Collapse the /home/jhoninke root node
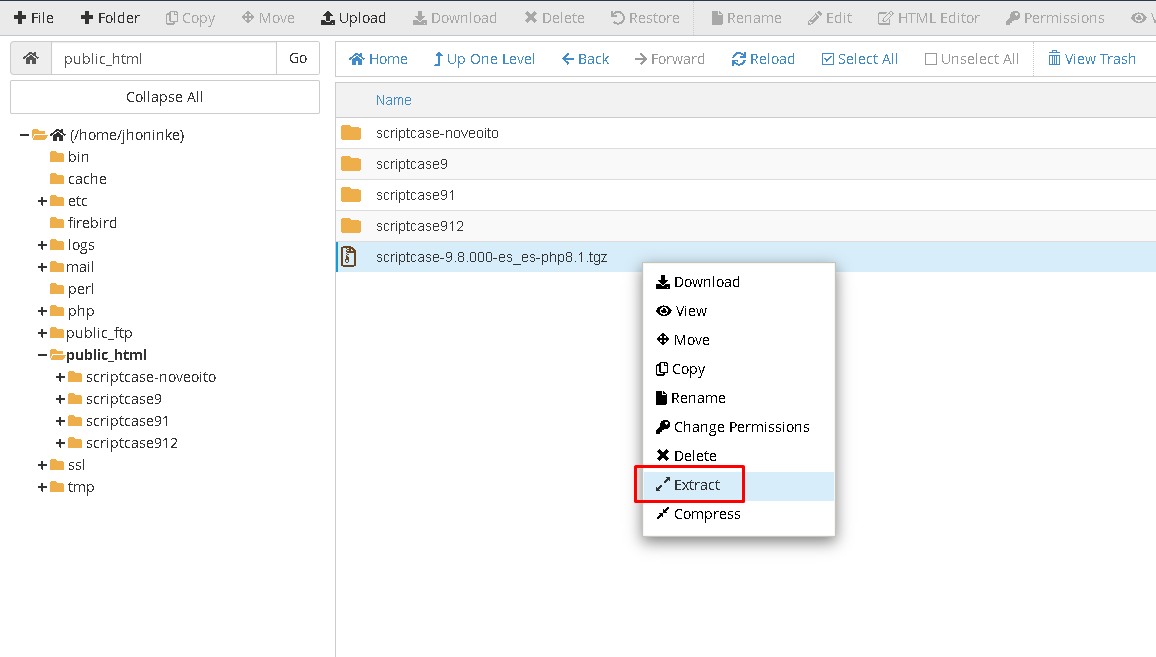 pyautogui.click(x=24, y=135)
